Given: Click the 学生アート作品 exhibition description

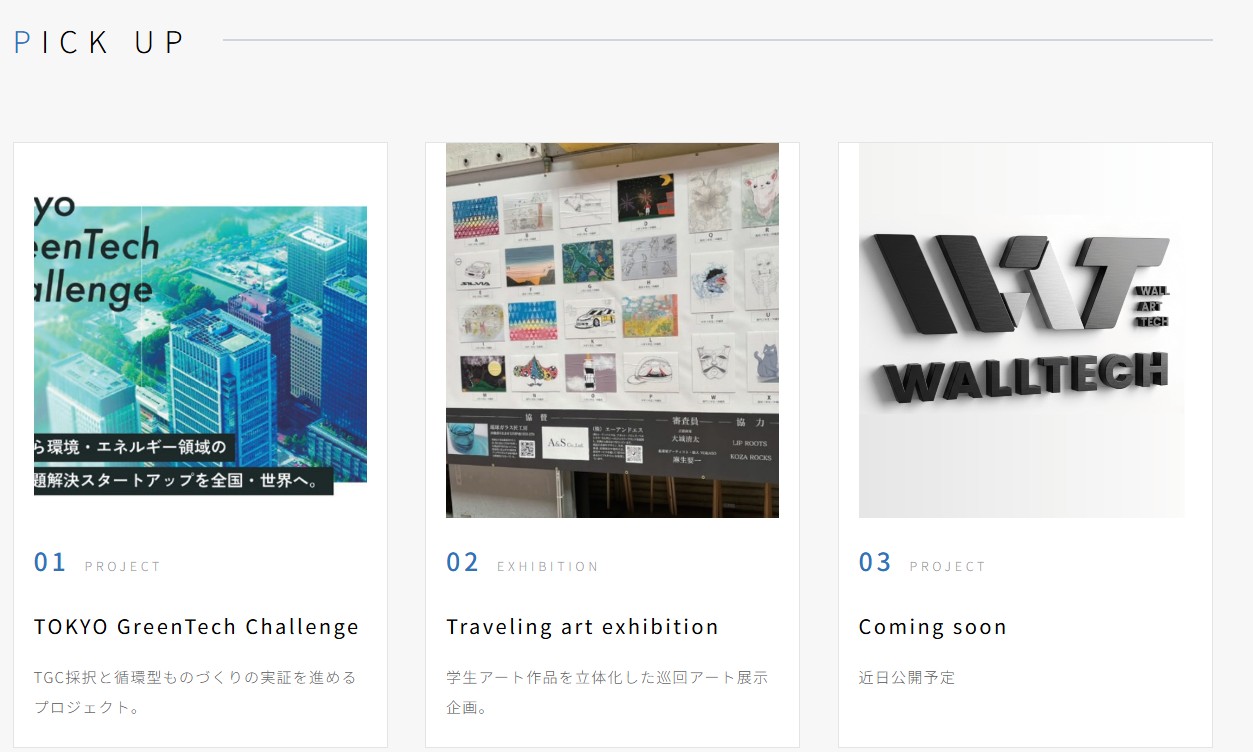Looking at the screenshot, I should (x=607, y=692).
